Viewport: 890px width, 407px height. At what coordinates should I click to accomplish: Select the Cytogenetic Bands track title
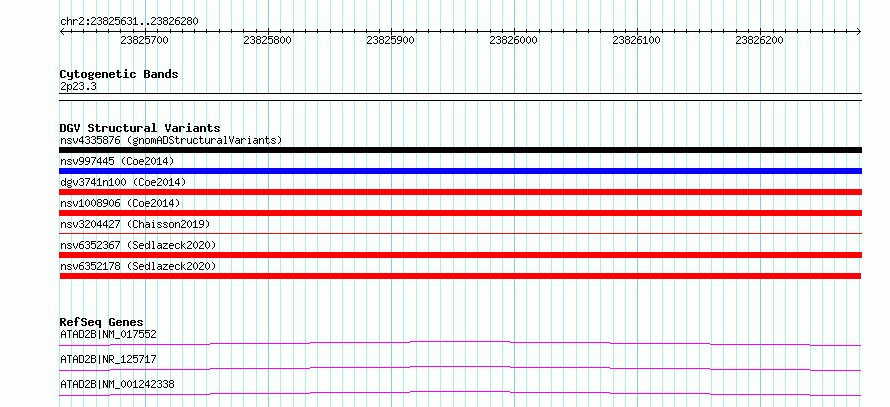tap(119, 74)
